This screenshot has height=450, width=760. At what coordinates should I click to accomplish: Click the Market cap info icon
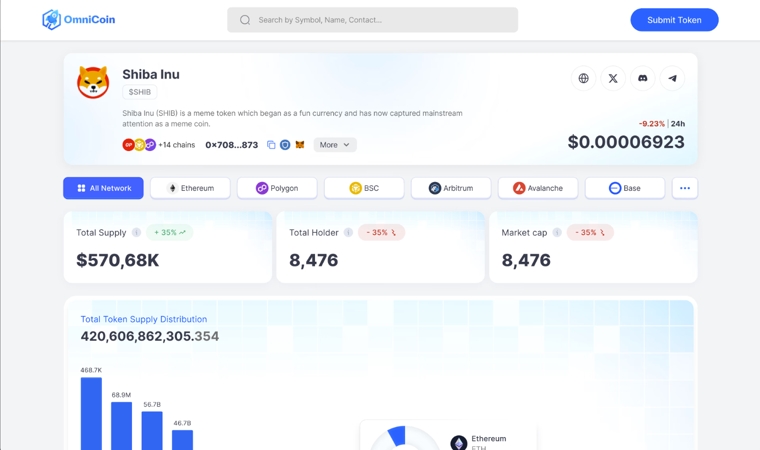[x=557, y=233]
